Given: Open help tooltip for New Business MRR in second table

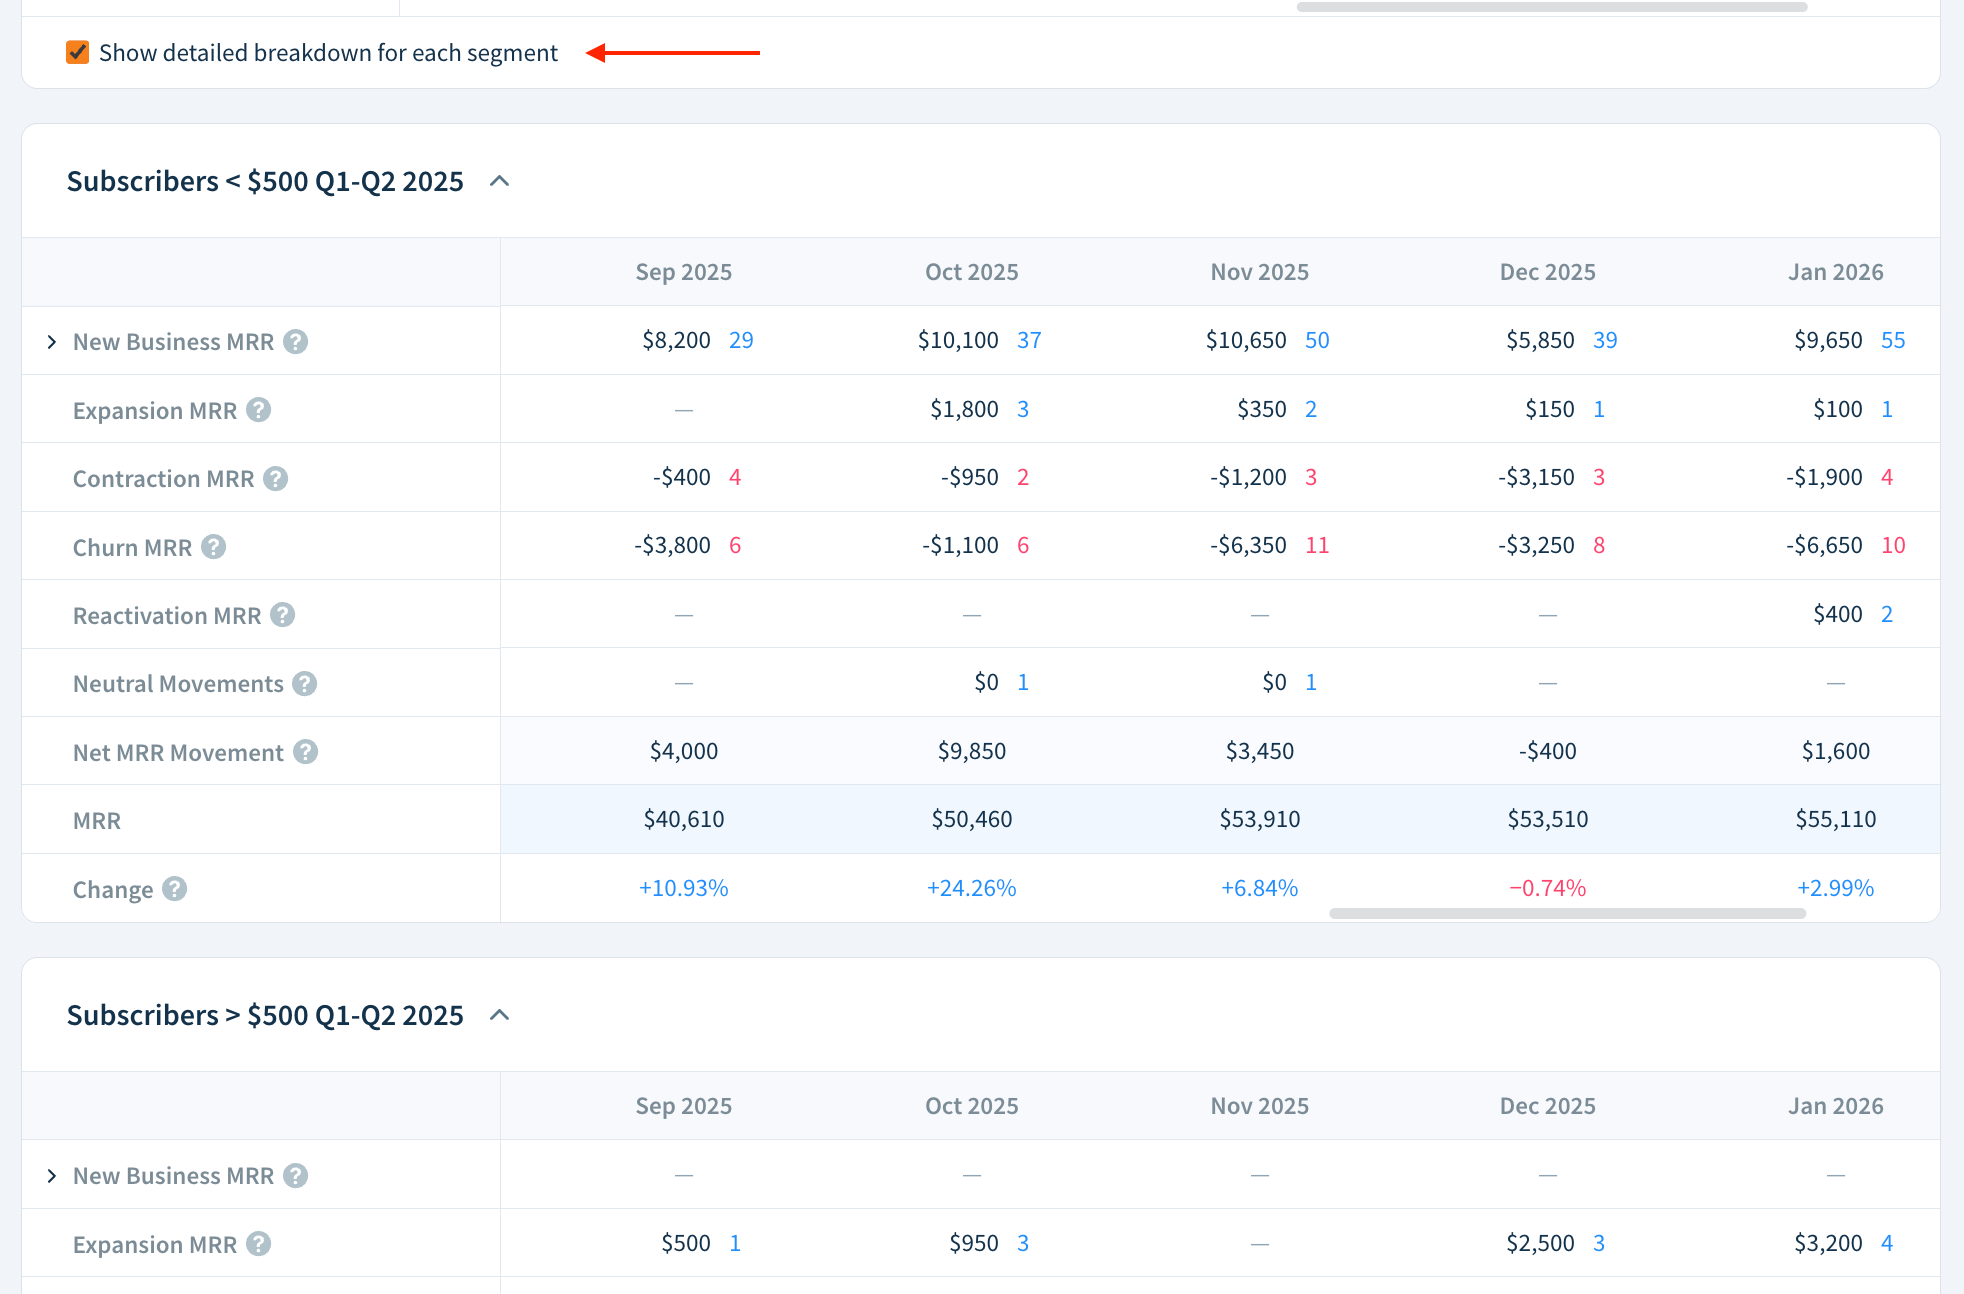Looking at the screenshot, I should 295,1175.
